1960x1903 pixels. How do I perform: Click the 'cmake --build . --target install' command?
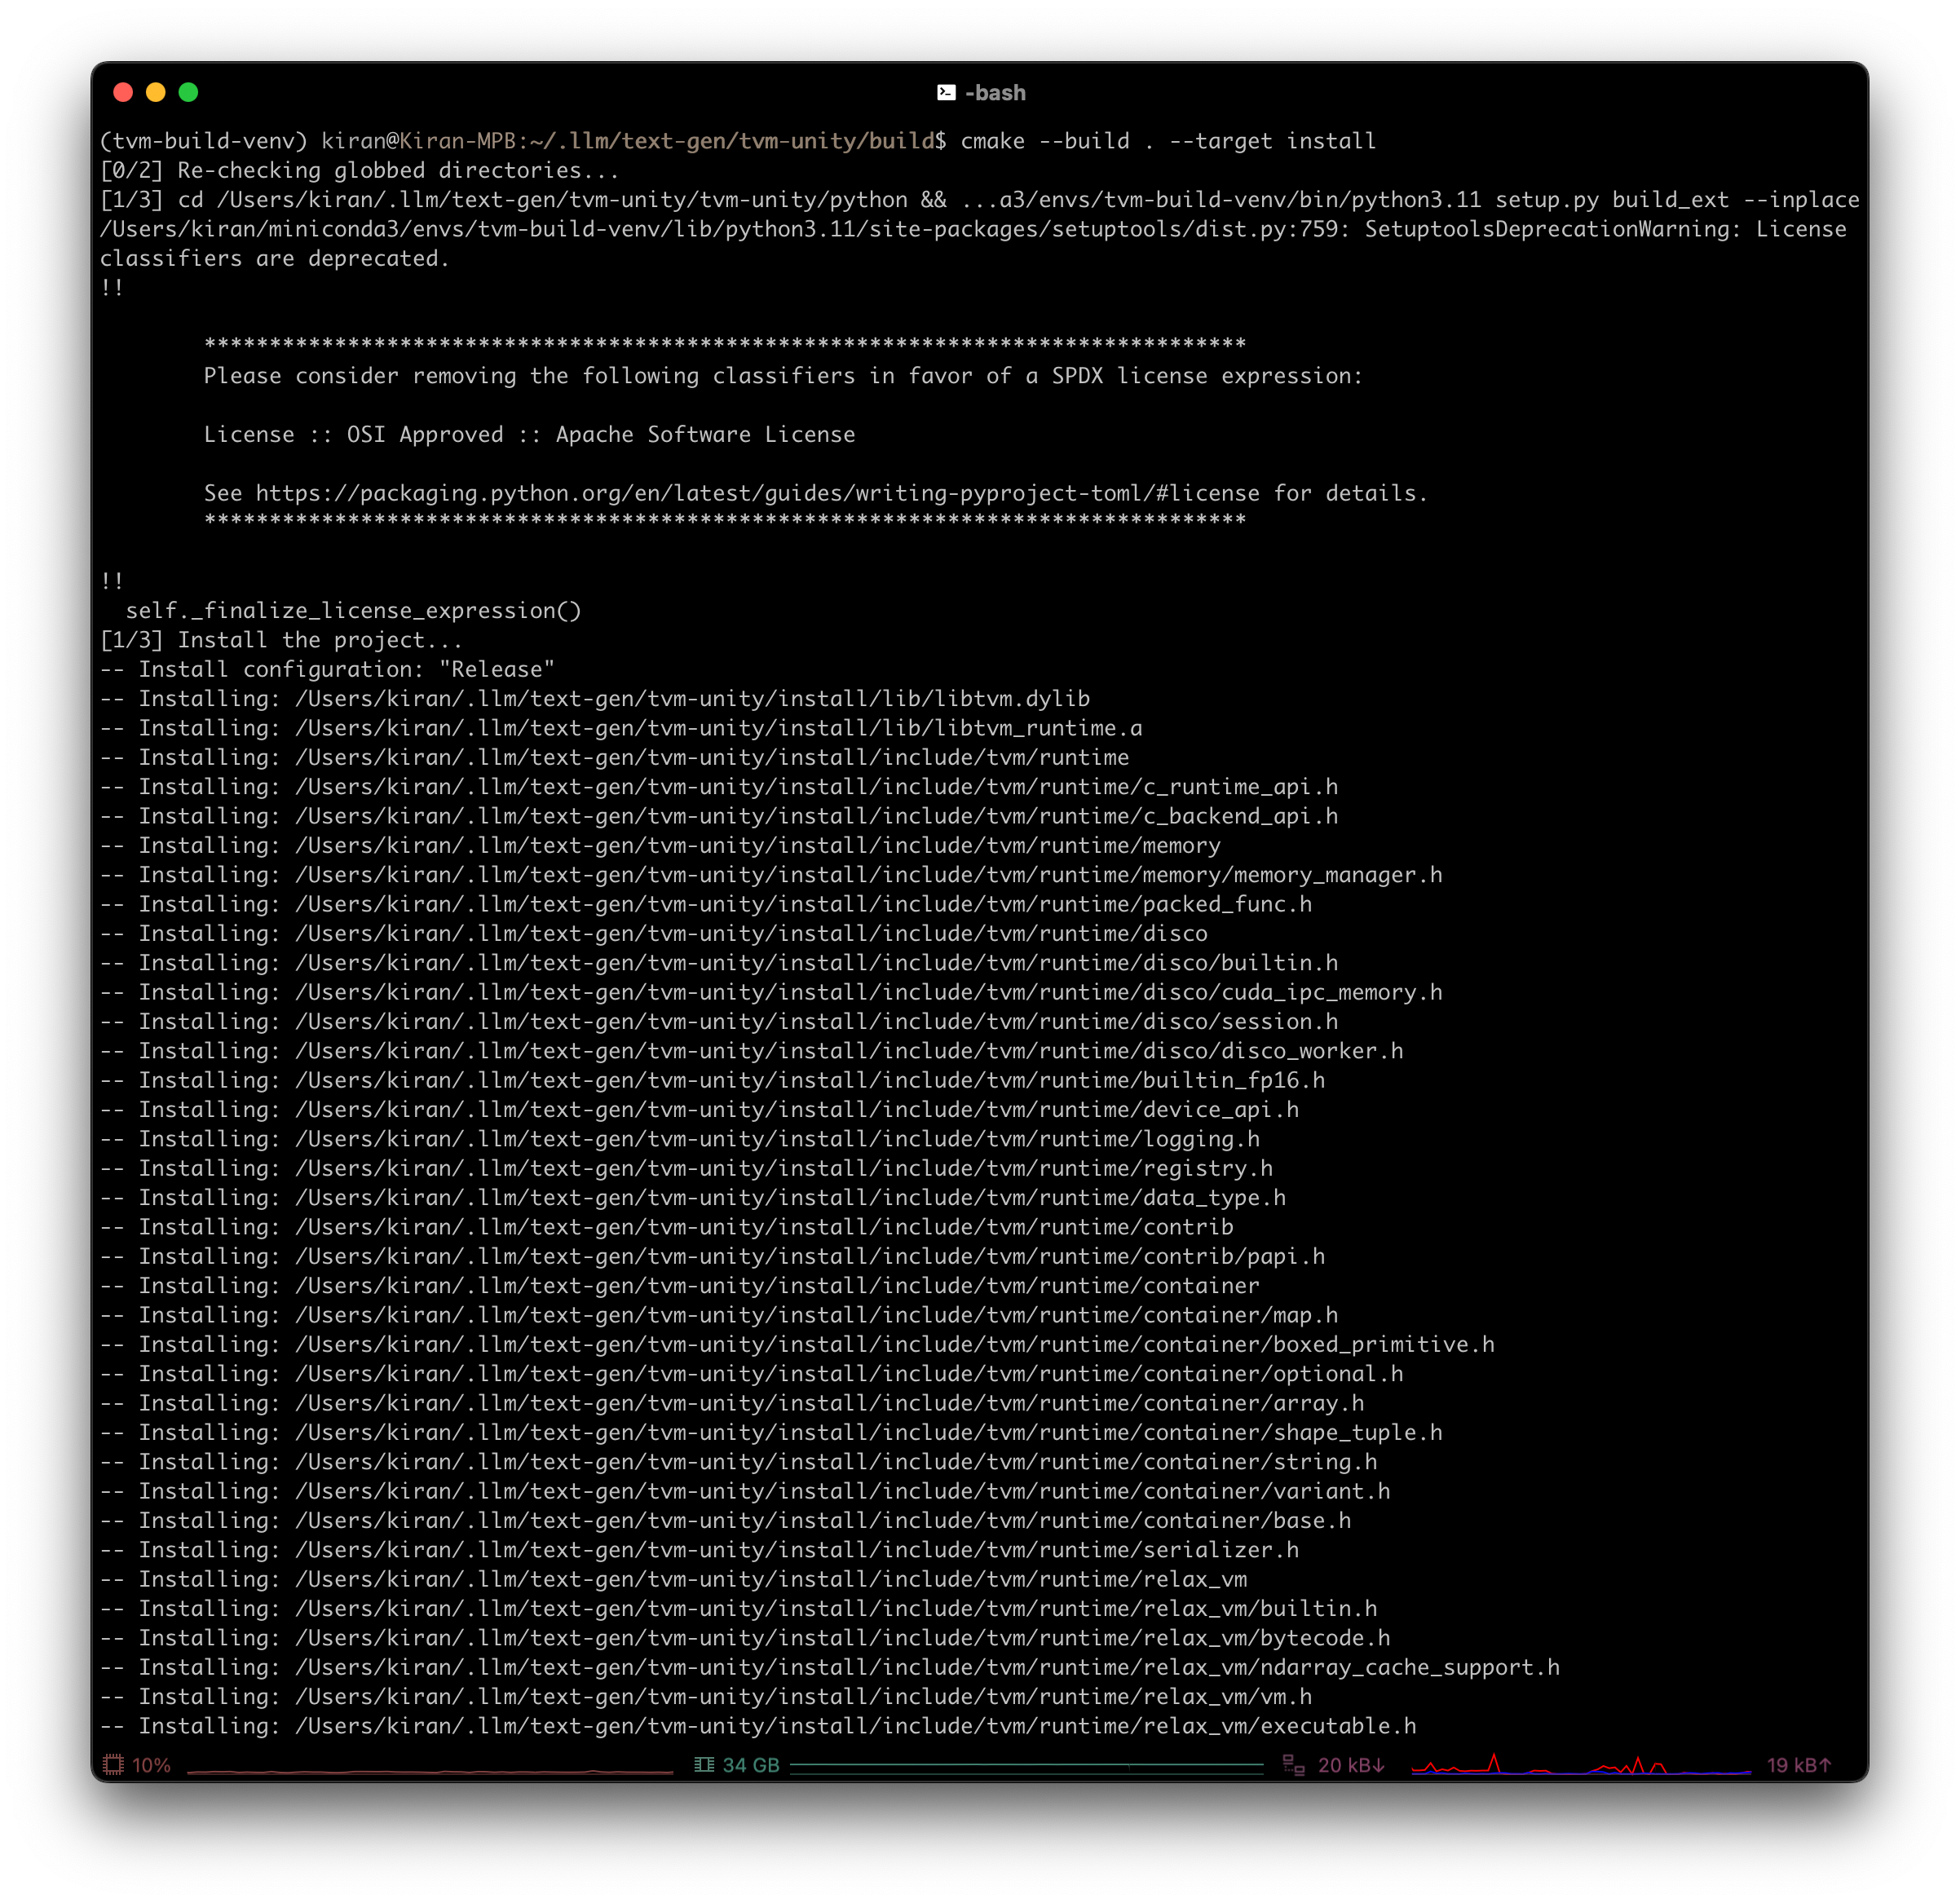(x=1168, y=141)
